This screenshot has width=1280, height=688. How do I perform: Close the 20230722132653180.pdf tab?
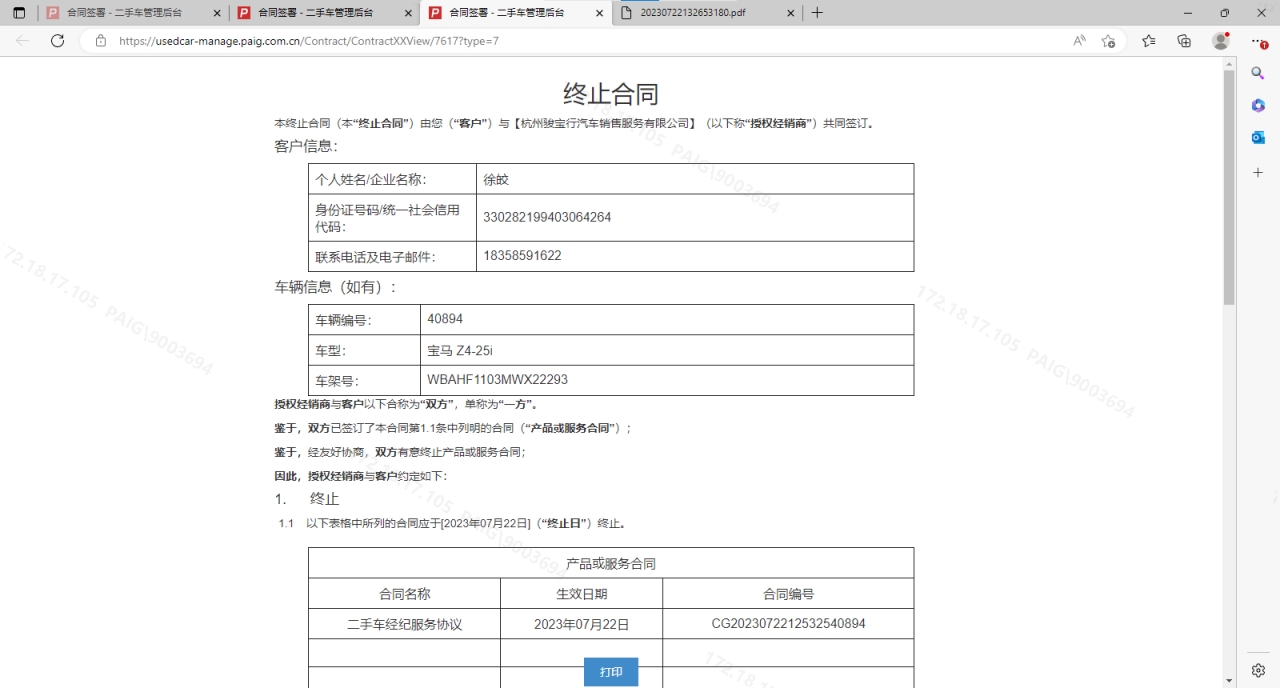tap(790, 13)
